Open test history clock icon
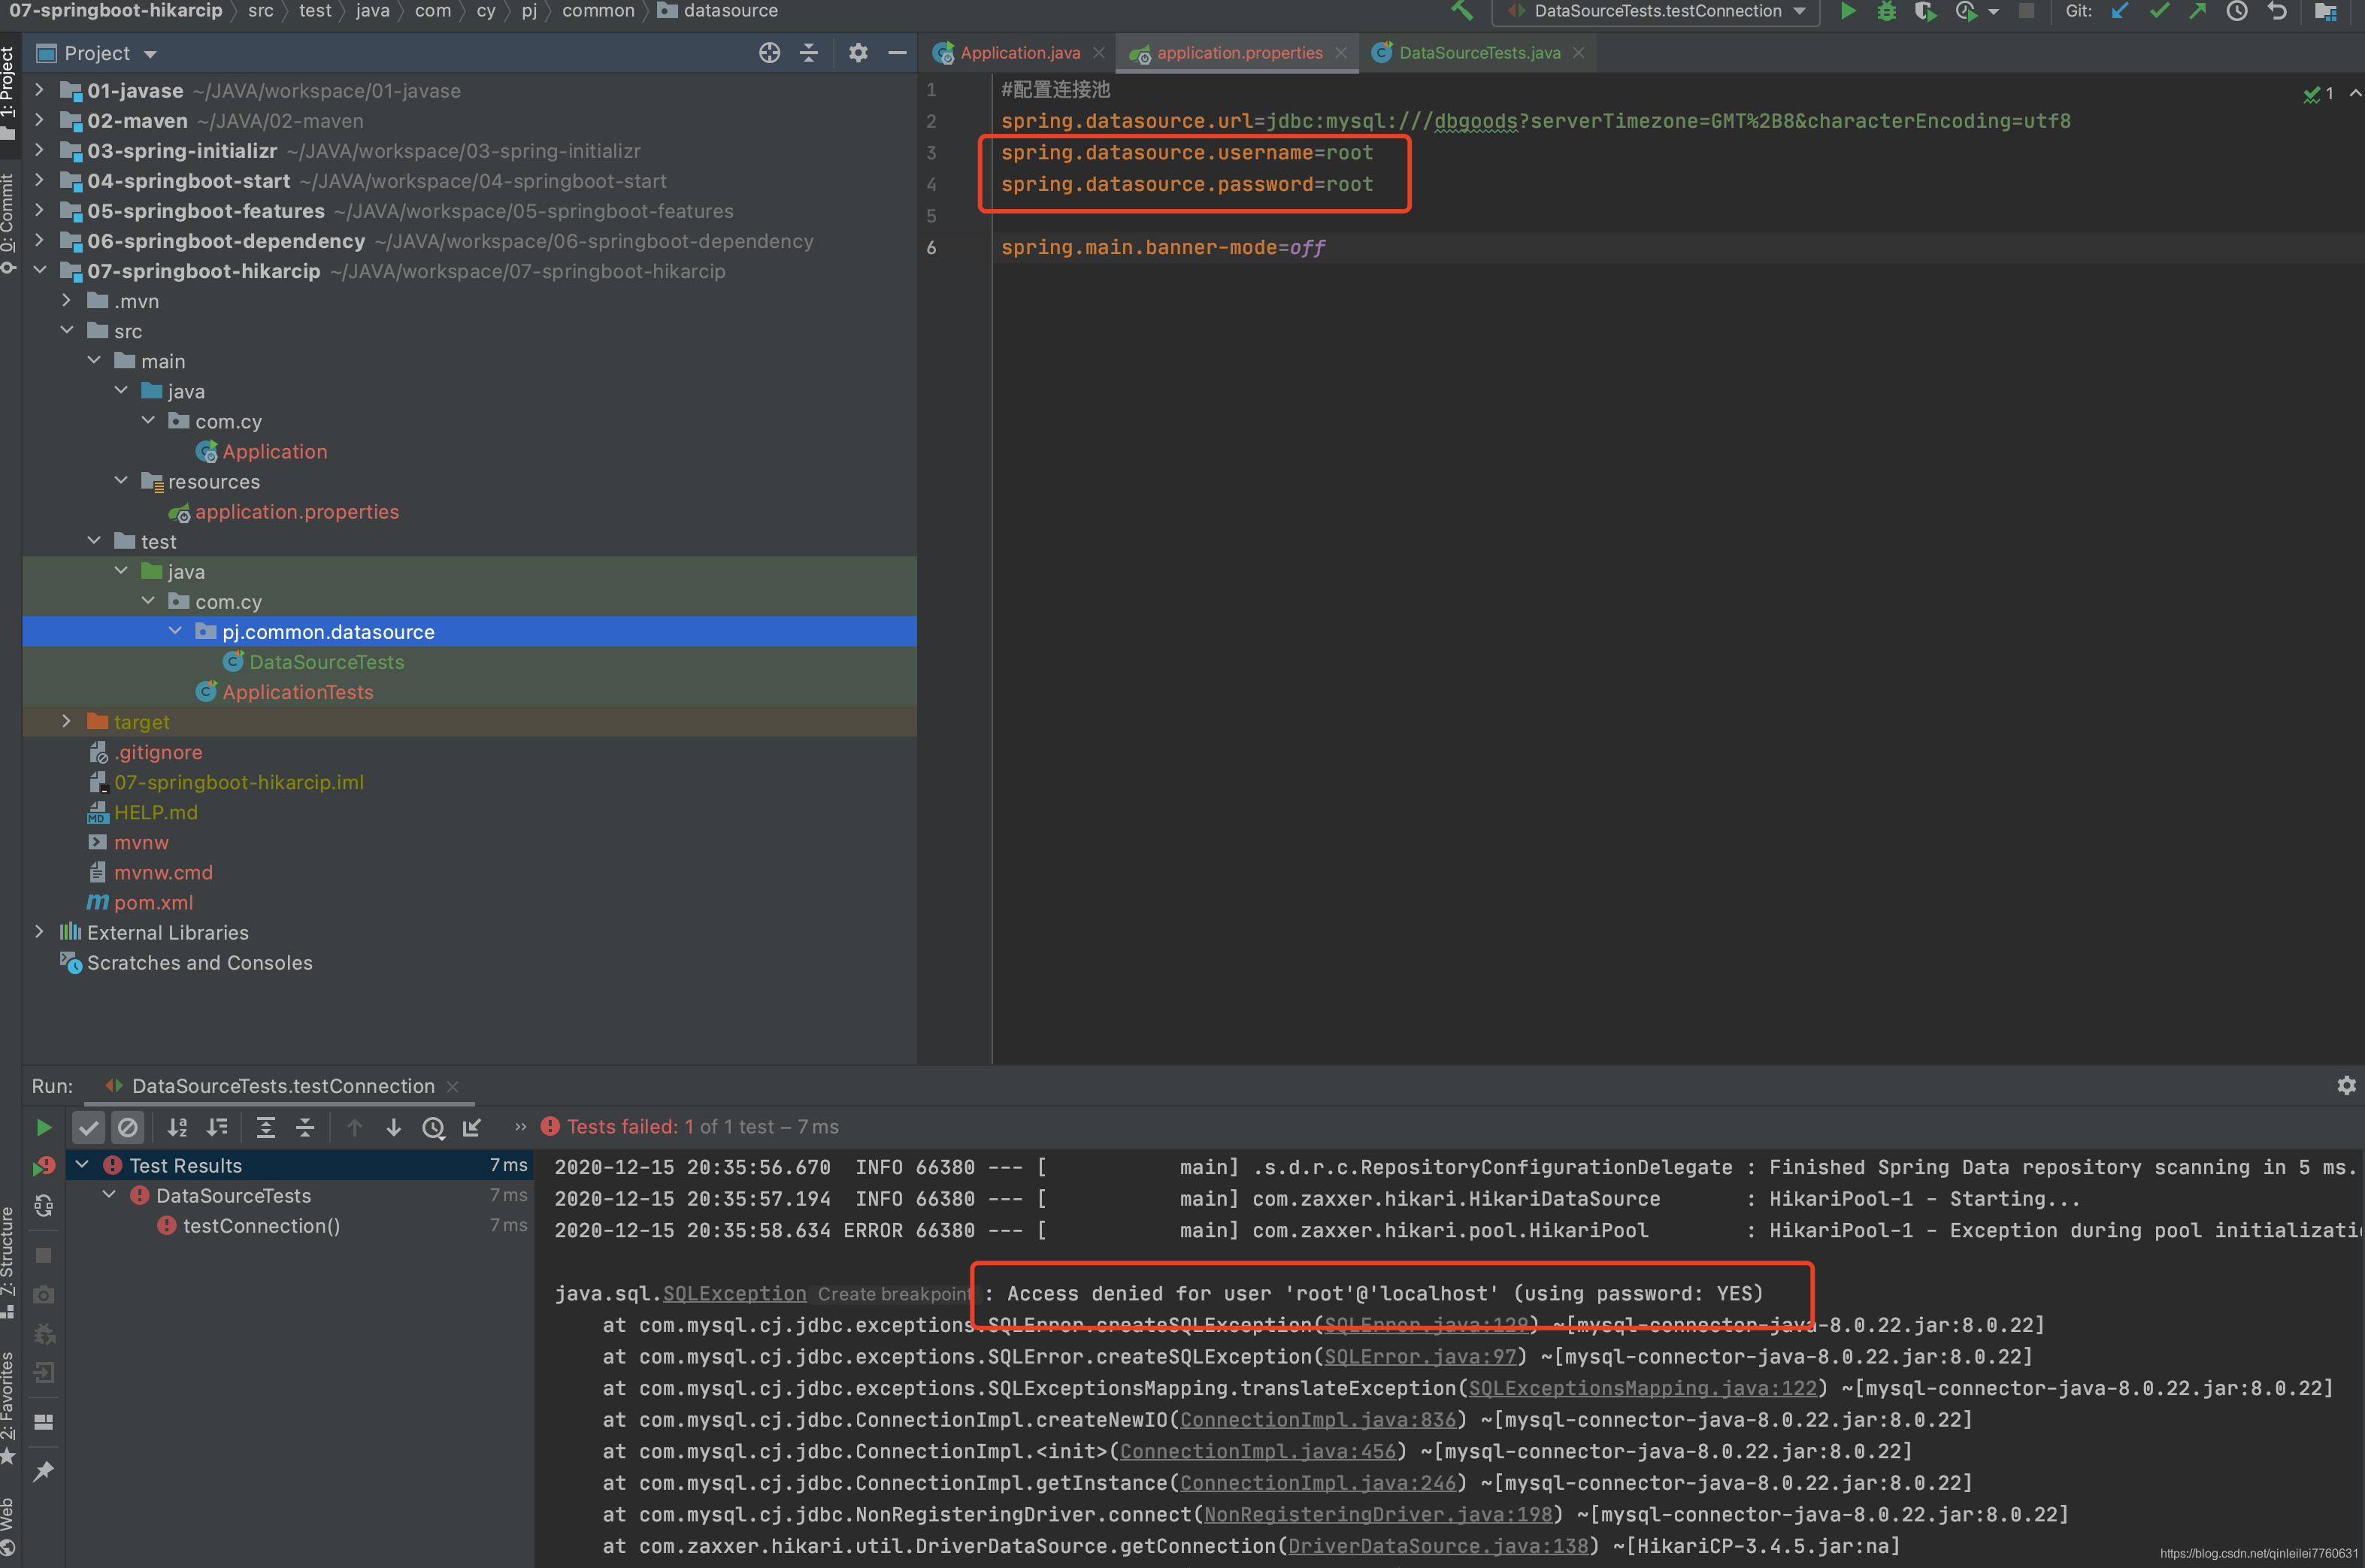2365x1568 pixels. tap(433, 1127)
